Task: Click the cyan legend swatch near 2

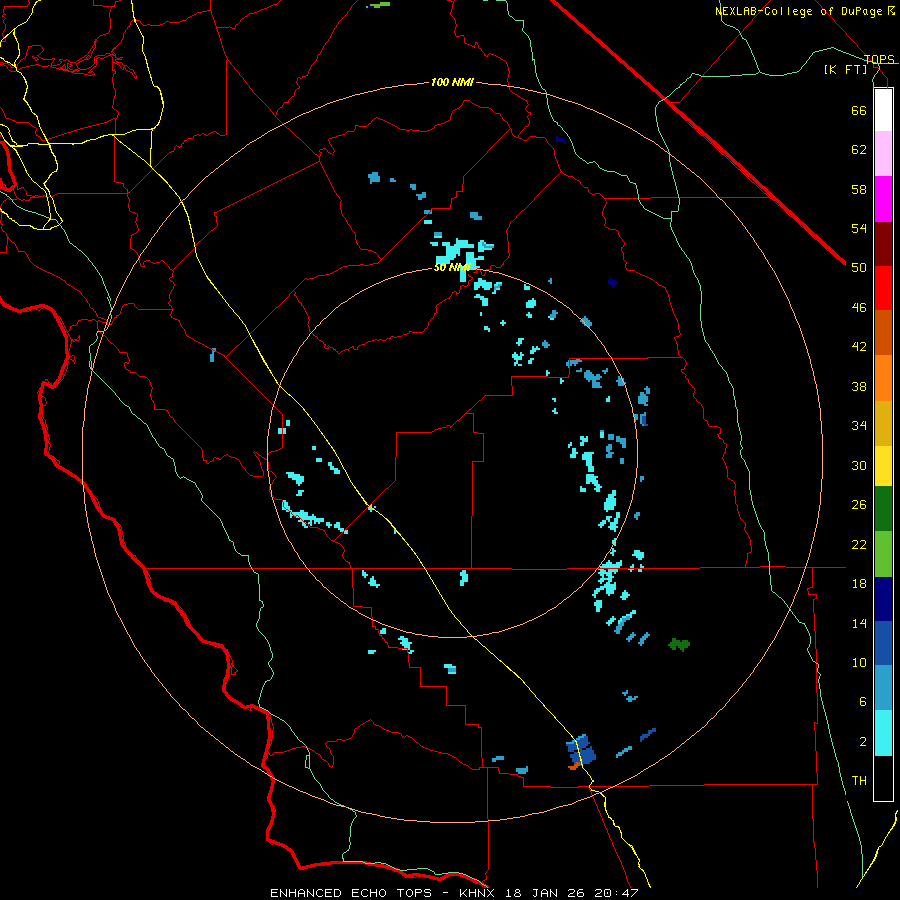Action: 883,733
